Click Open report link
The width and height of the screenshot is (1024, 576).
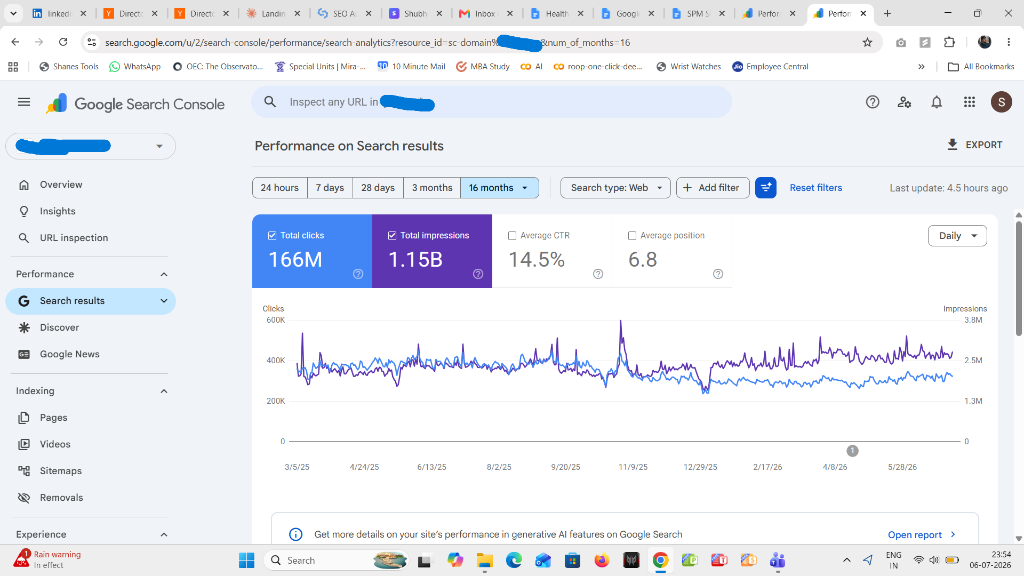921,535
